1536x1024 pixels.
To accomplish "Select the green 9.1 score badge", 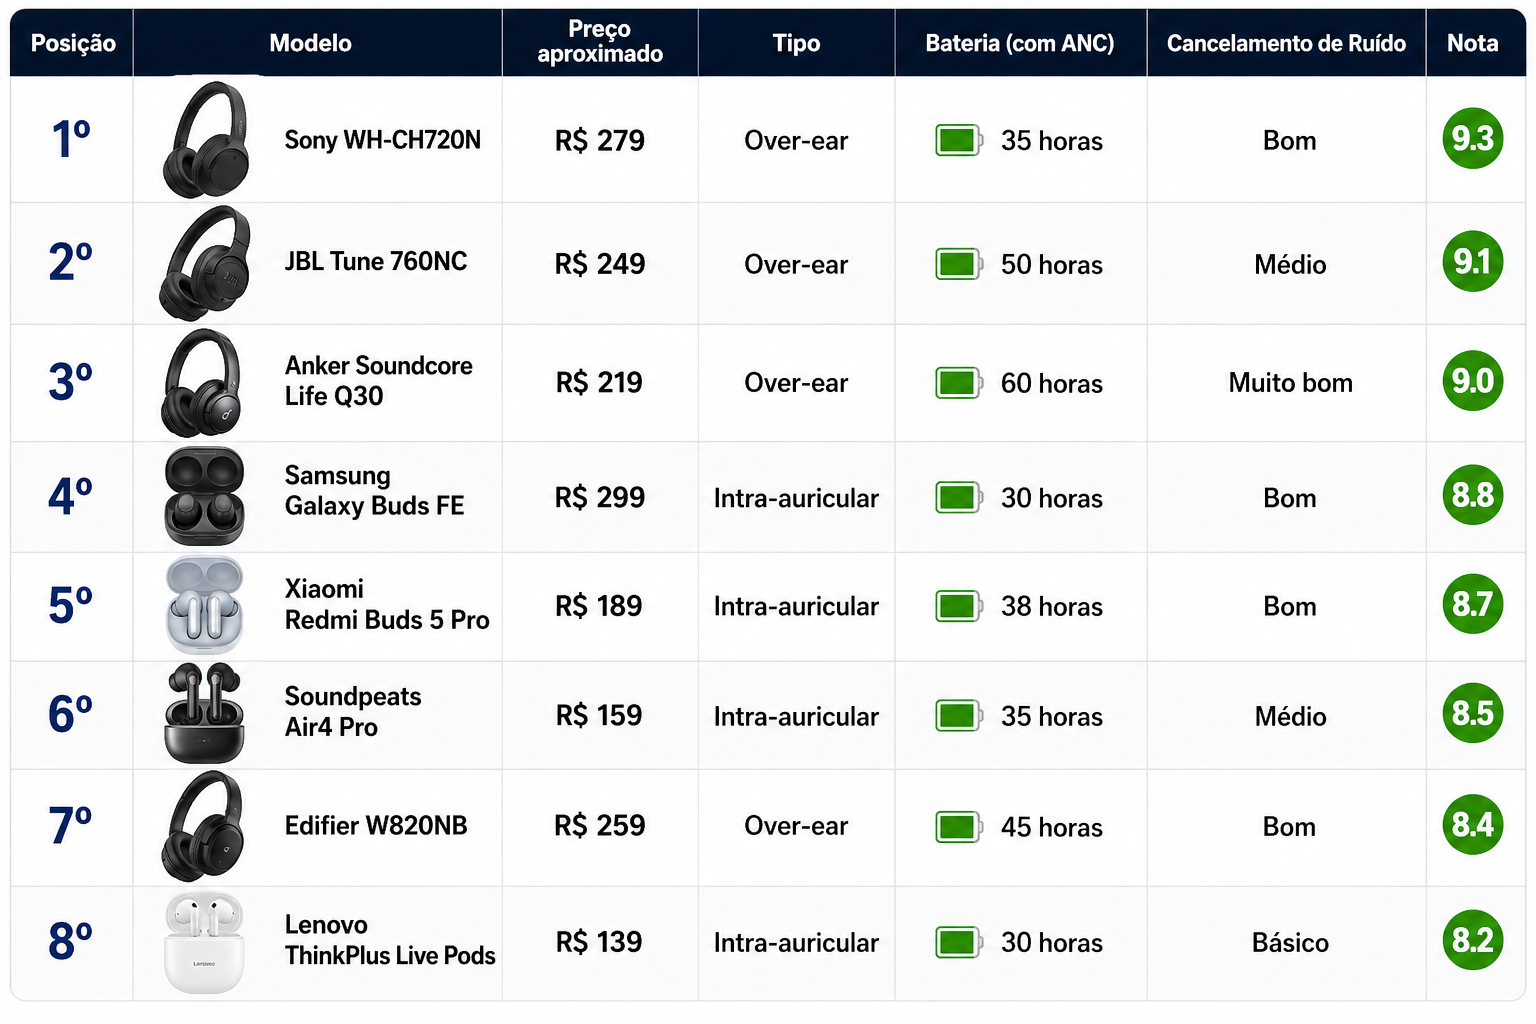I will (x=1473, y=261).
